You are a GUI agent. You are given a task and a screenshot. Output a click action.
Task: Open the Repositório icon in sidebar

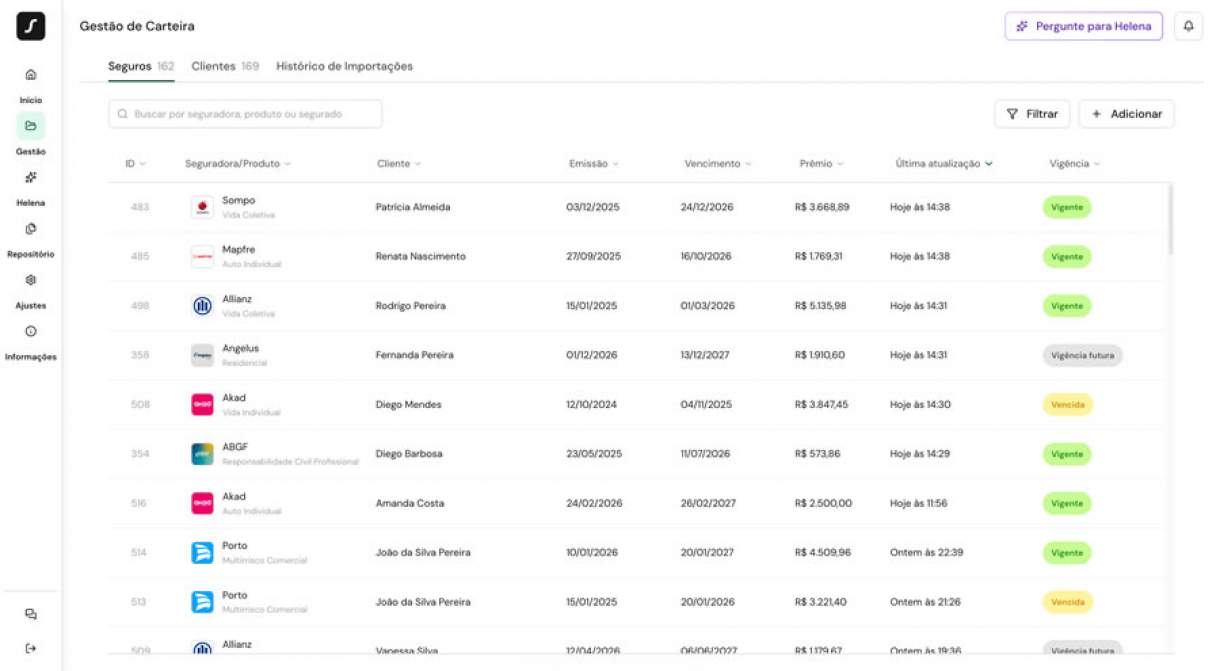tap(30, 229)
